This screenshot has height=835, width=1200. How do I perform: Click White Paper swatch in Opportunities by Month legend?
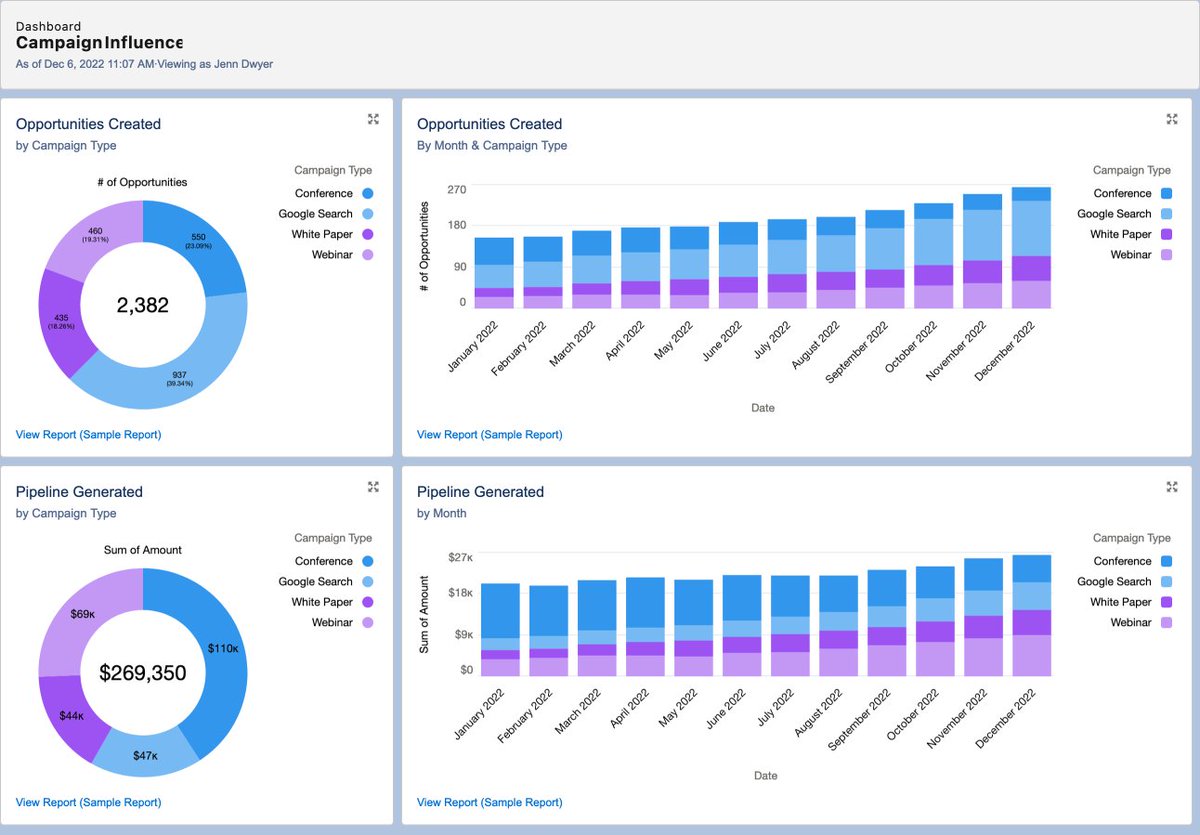coord(1166,234)
